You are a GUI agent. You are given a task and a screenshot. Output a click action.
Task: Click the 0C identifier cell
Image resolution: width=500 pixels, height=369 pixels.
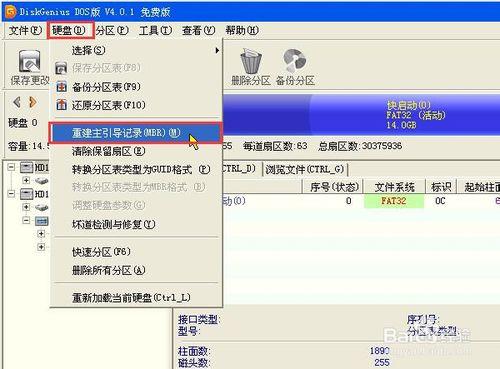tap(440, 201)
